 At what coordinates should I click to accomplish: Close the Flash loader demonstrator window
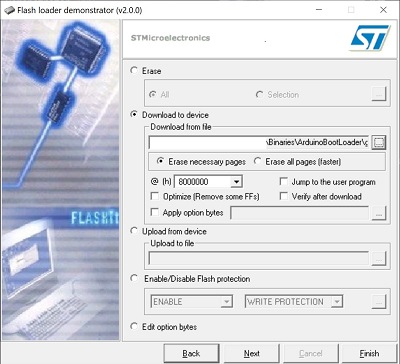(383, 10)
